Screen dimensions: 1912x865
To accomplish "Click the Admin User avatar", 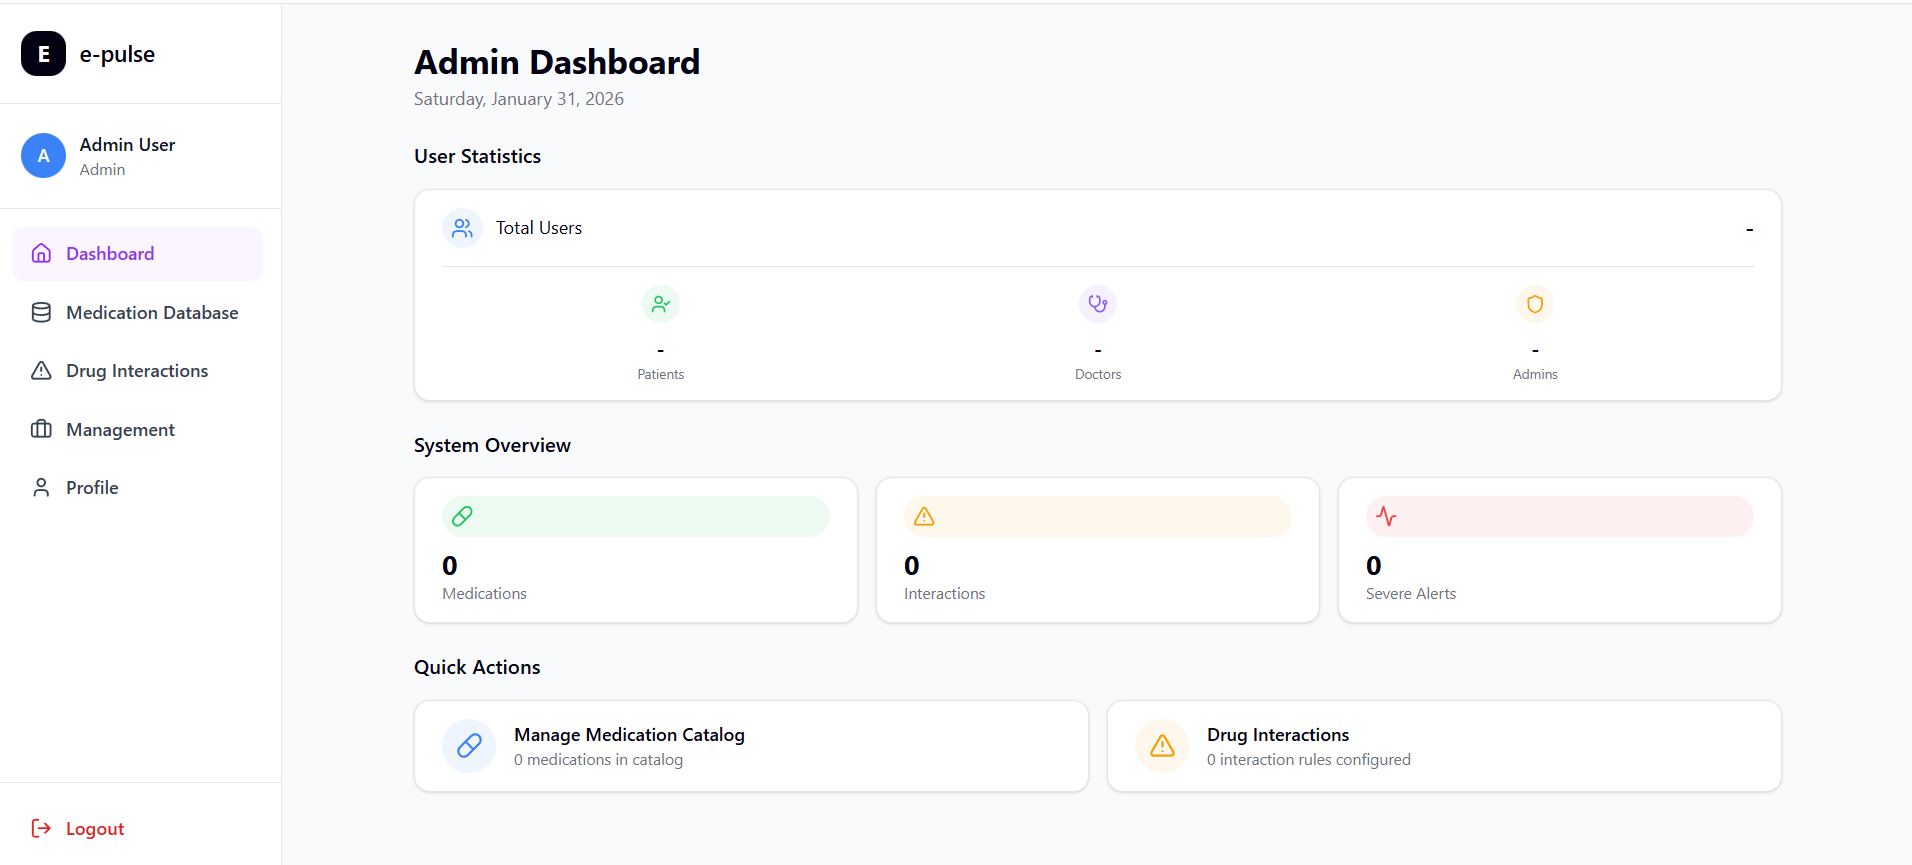I will pos(43,156).
